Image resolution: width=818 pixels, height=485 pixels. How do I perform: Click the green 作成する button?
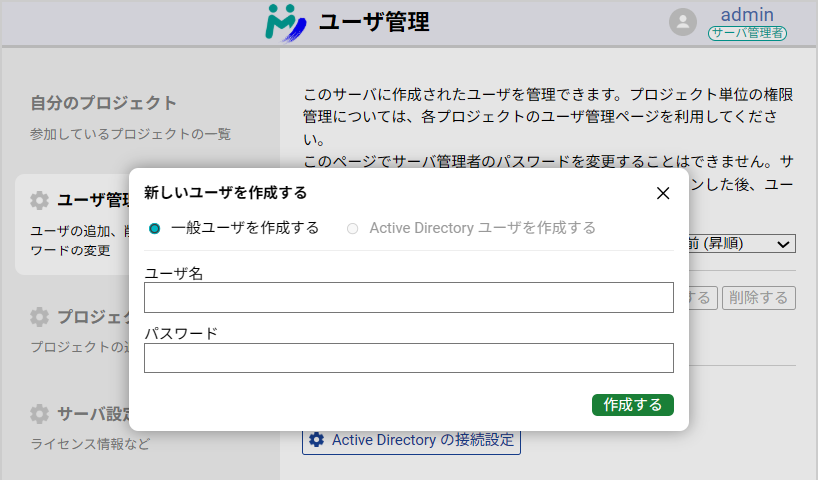pos(632,405)
